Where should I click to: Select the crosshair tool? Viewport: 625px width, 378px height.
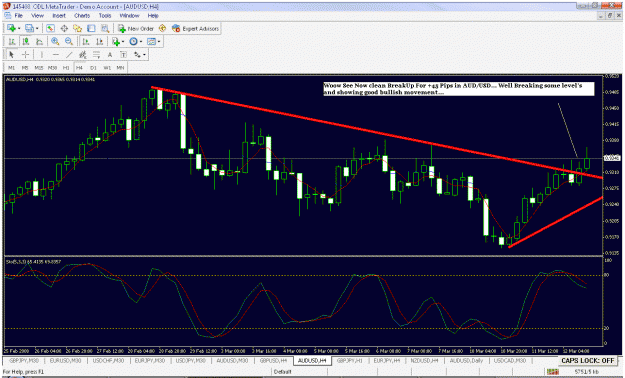(x=26, y=55)
